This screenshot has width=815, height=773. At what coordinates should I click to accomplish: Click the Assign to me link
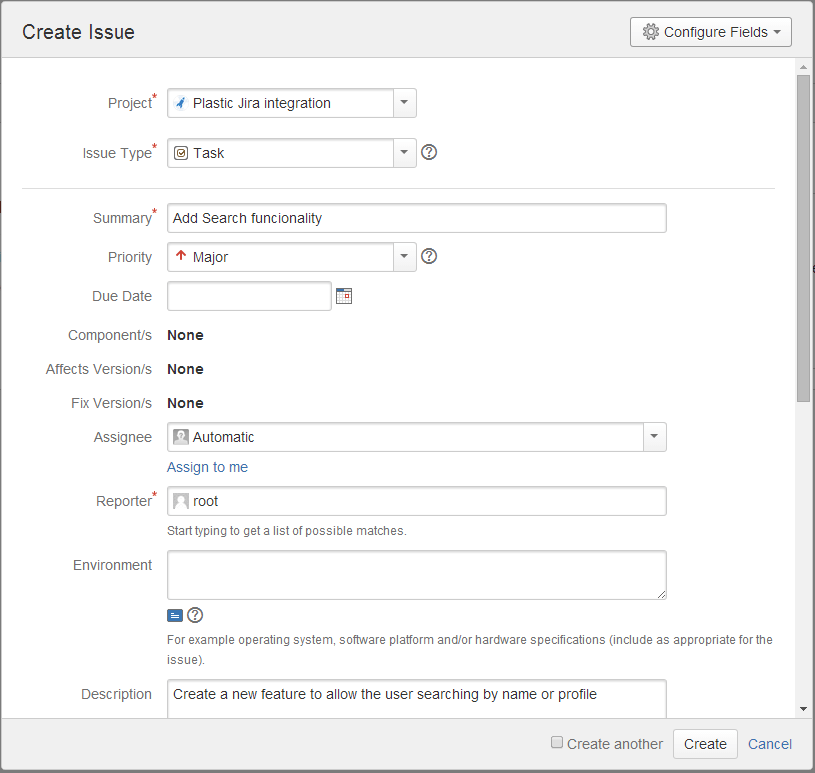(207, 467)
